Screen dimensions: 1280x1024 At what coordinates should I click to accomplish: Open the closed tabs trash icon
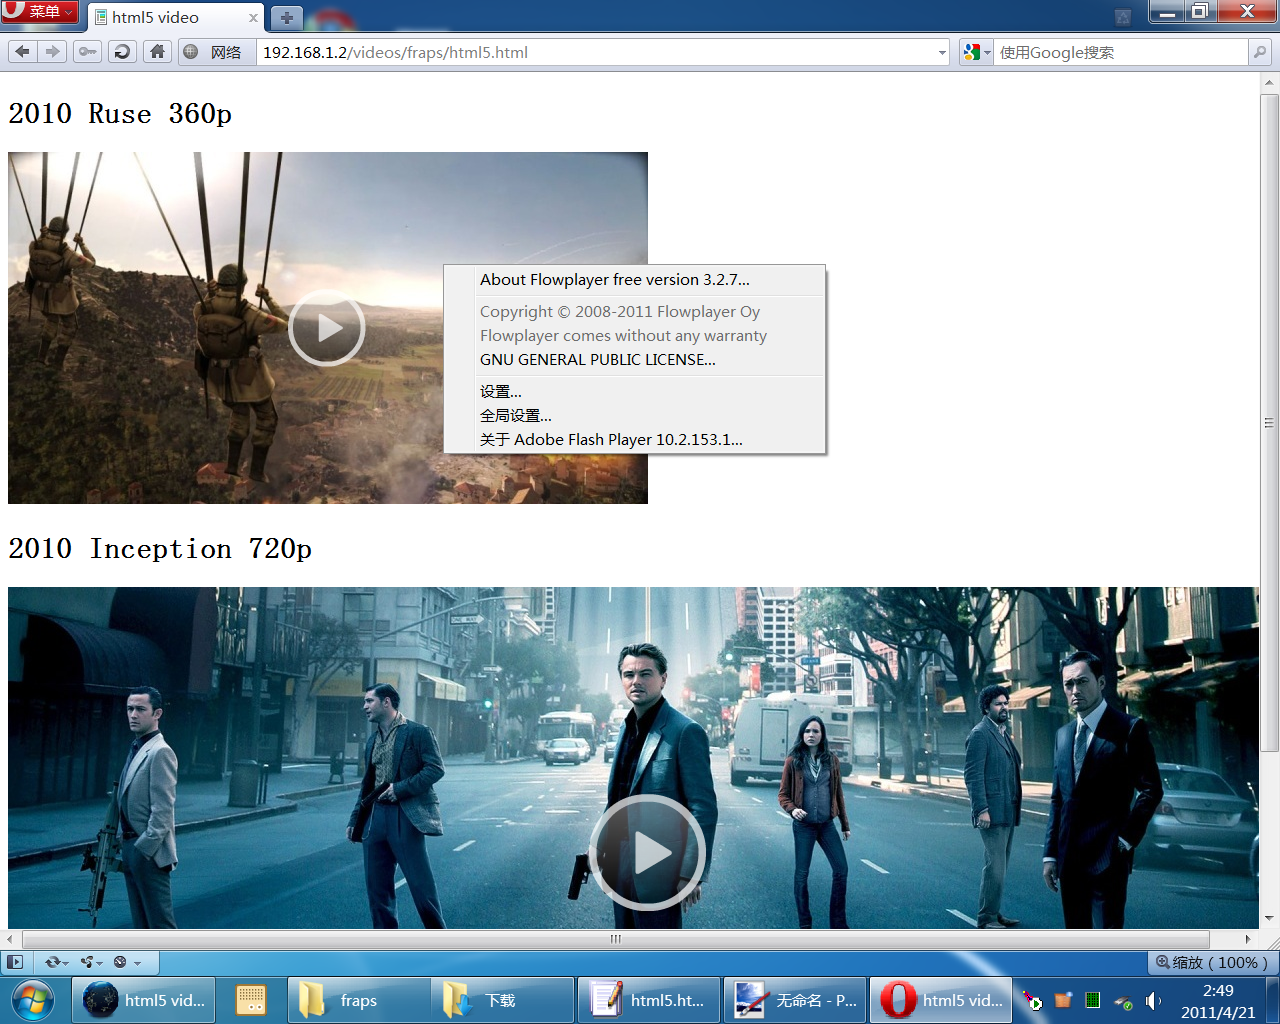(1123, 16)
